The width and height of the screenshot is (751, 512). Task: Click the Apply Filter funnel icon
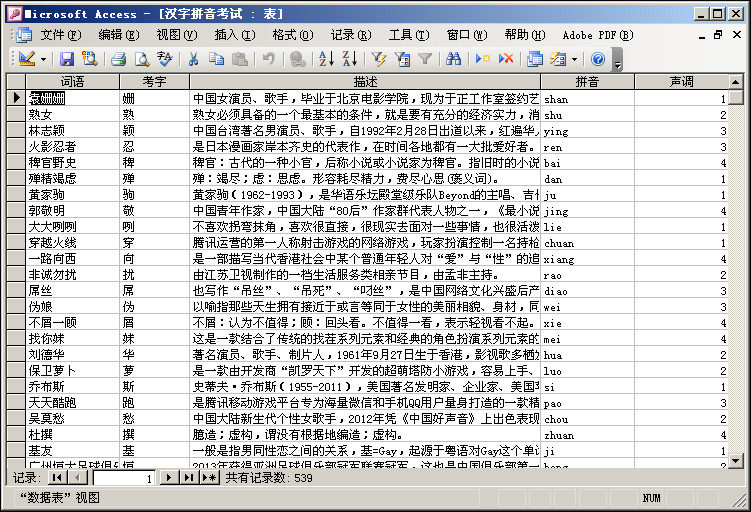coord(425,59)
